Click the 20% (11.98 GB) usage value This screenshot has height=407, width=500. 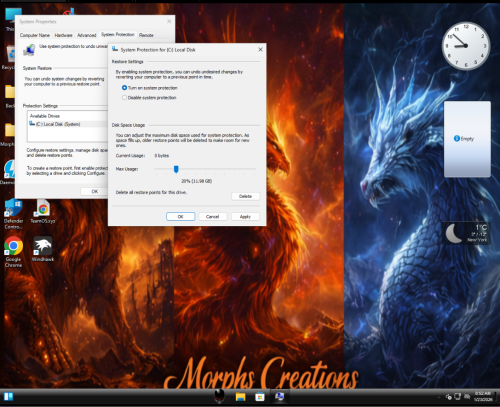click(196, 181)
